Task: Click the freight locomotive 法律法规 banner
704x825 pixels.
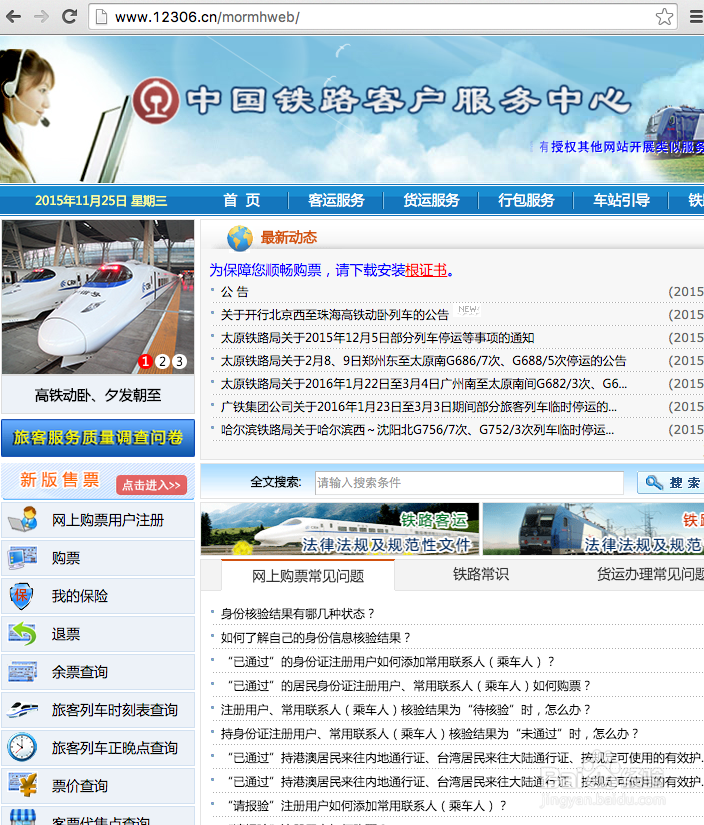Action: point(594,529)
